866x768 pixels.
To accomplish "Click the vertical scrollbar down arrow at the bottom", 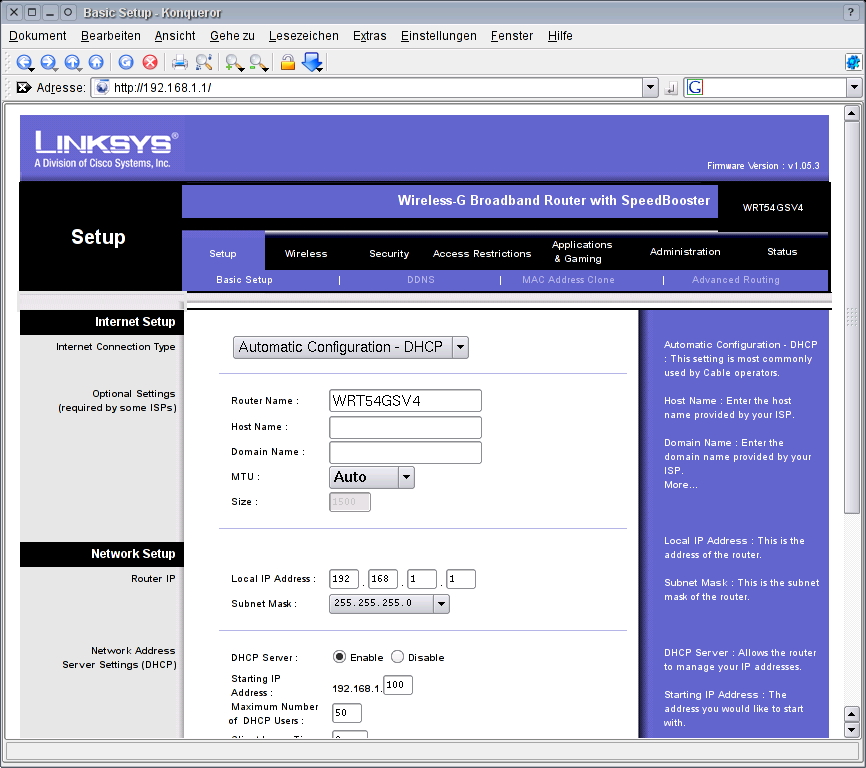I will [852, 730].
